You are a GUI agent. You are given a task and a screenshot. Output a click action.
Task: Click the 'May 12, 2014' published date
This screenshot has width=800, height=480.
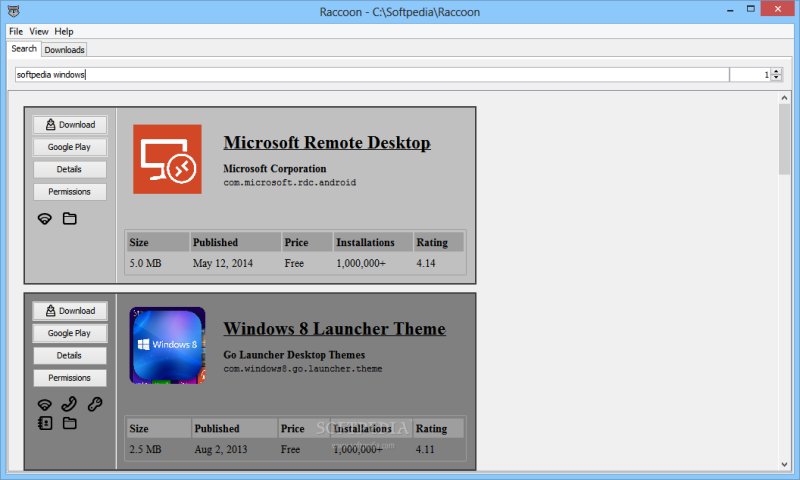click(x=222, y=263)
